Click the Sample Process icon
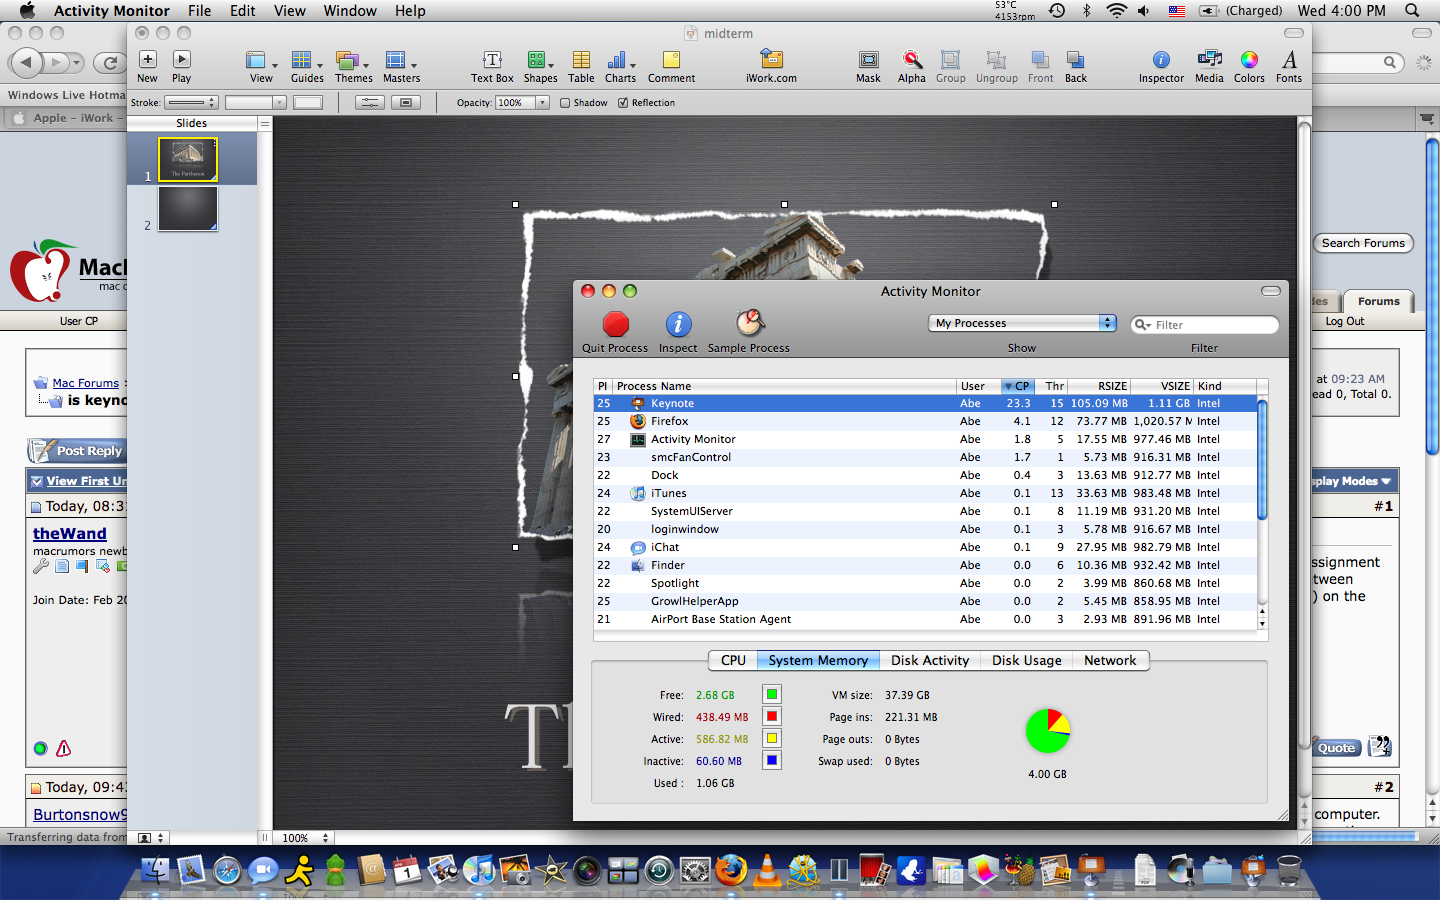This screenshot has height=900, width=1440. click(750, 323)
